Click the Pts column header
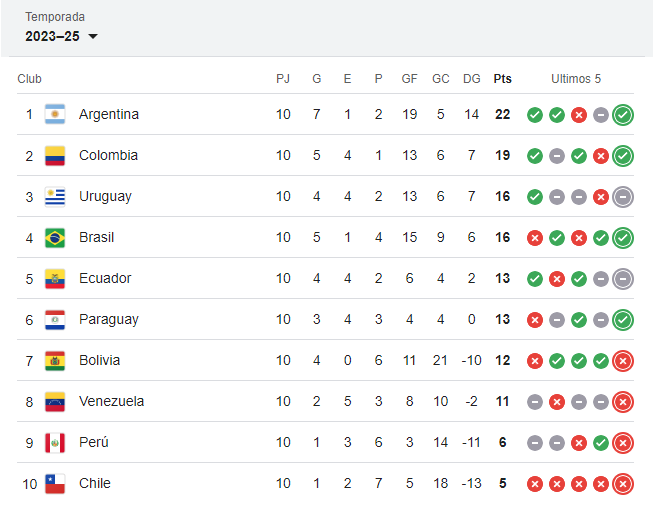The image size is (656, 516). (x=502, y=79)
